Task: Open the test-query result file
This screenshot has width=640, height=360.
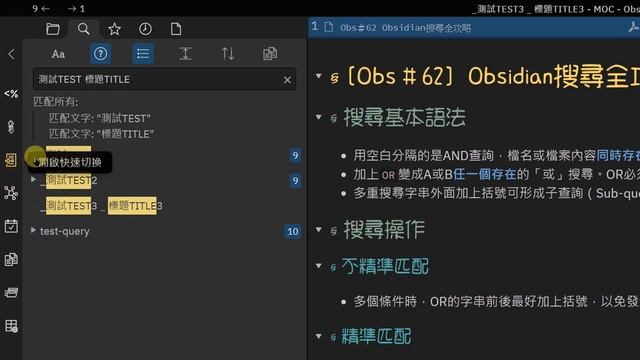Action: [64, 231]
